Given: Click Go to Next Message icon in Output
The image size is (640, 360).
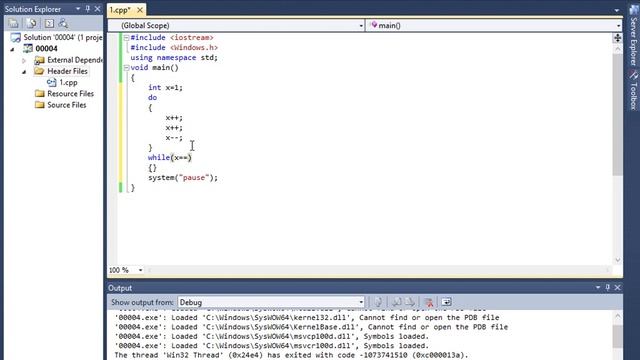Looking at the screenshot, I should tap(410, 302).
